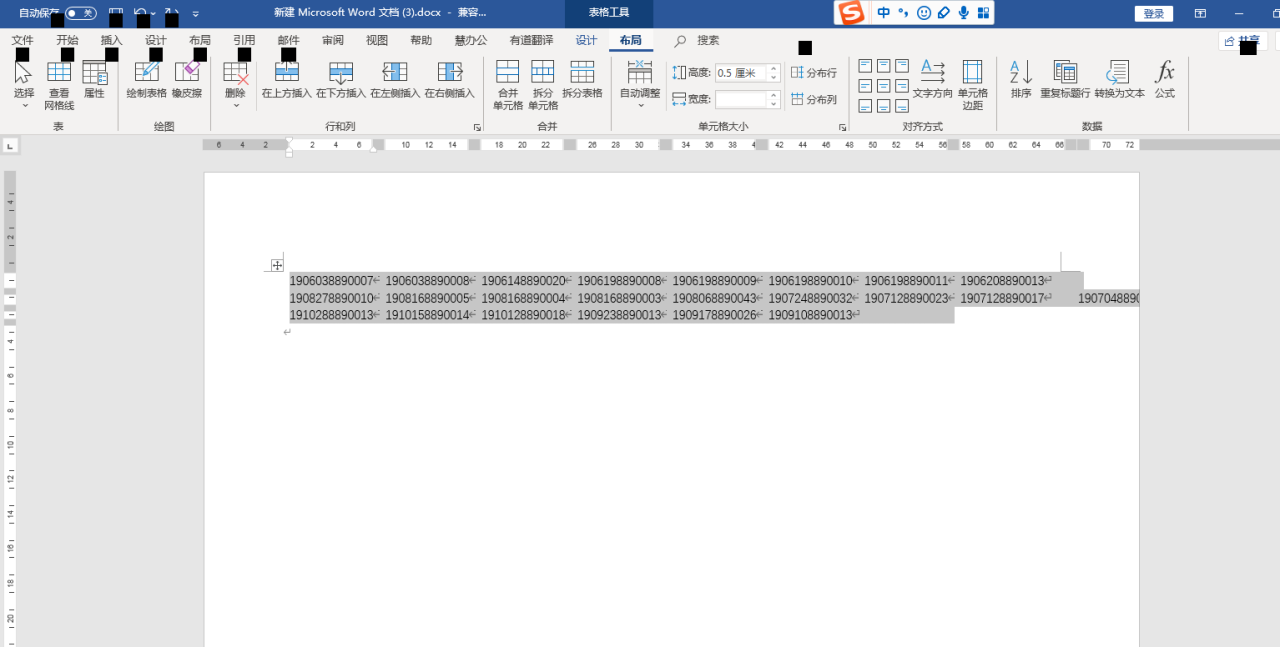Open Customize Quick Access Toolbar dropdown
Viewport: 1280px width, 647px height.
pyautogui.click(x=196, y=14)
